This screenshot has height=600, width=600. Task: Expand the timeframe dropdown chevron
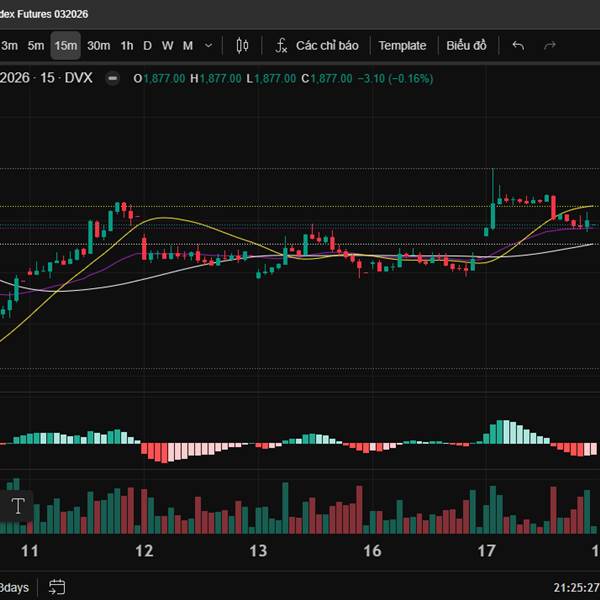(x=208, y=45)
